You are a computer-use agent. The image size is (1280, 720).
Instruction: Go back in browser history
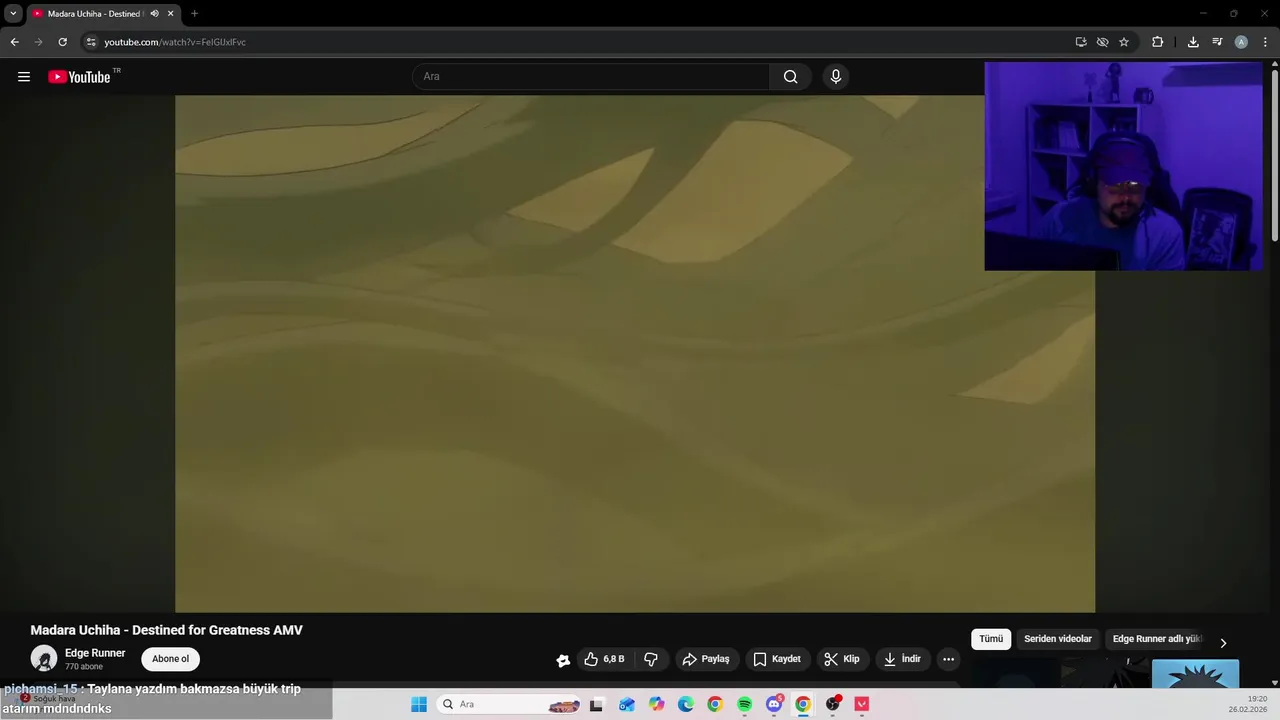point(14,42)
